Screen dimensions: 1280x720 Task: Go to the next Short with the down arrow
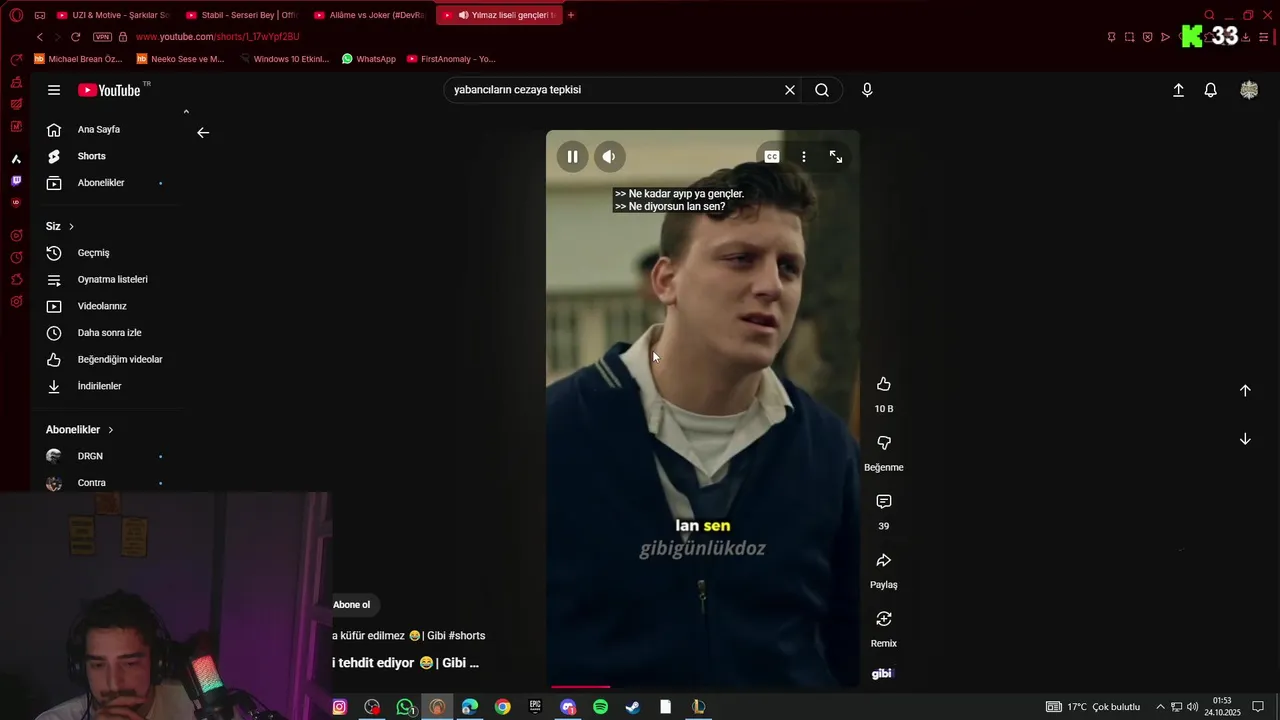coord(1245,439)
